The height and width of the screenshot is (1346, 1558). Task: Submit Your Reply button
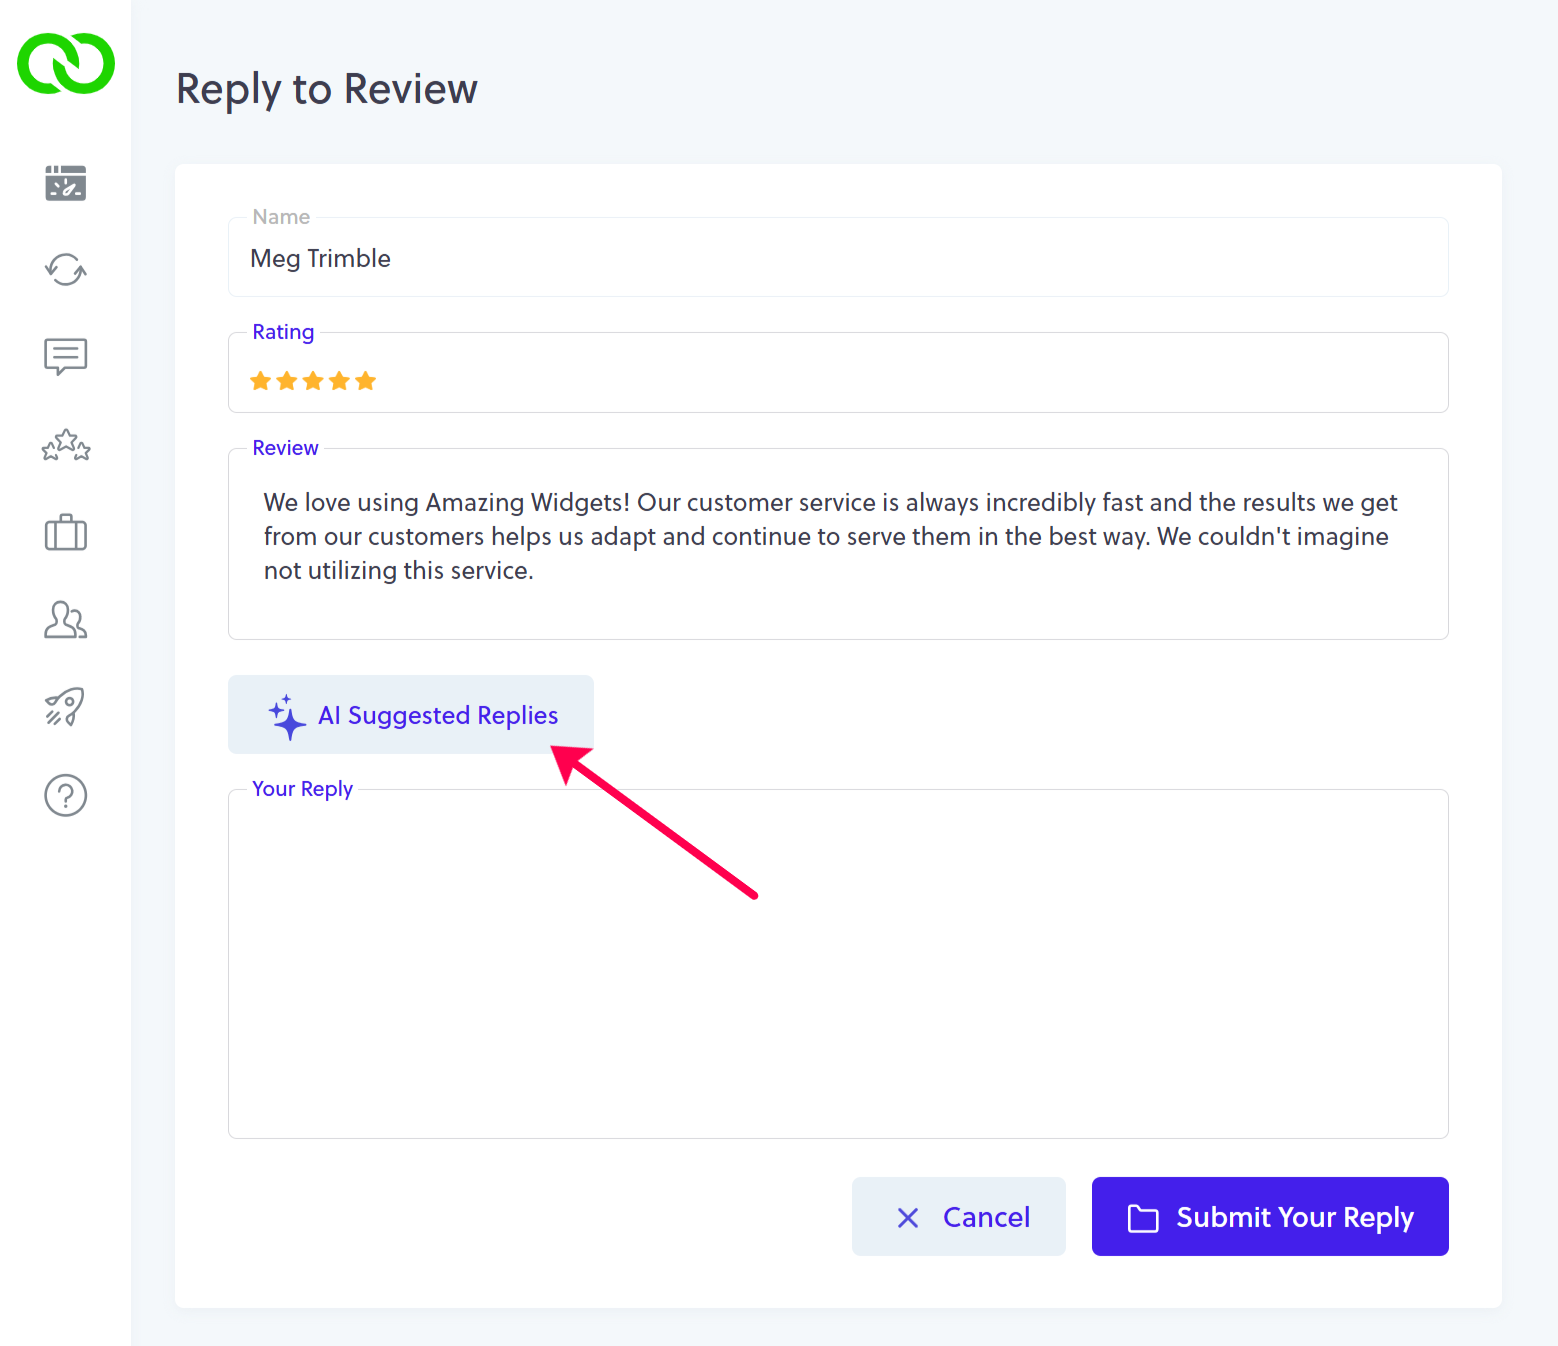[x=1270, y=1216]
